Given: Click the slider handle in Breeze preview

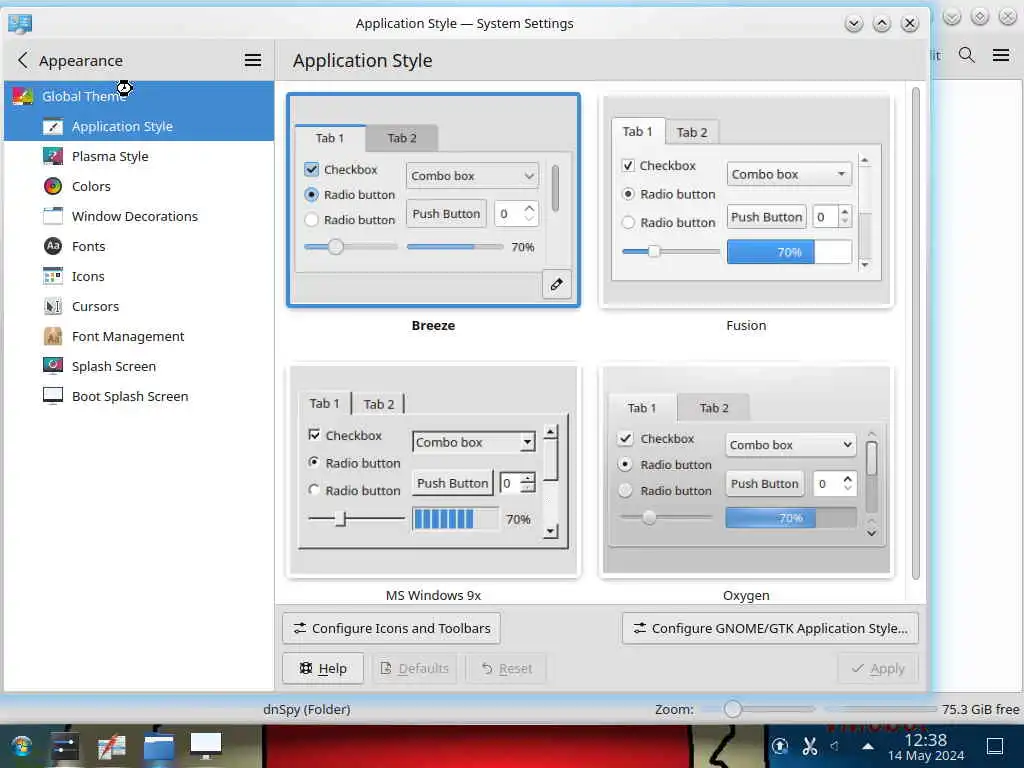Looking at the screenshot, I should [336, 247].
